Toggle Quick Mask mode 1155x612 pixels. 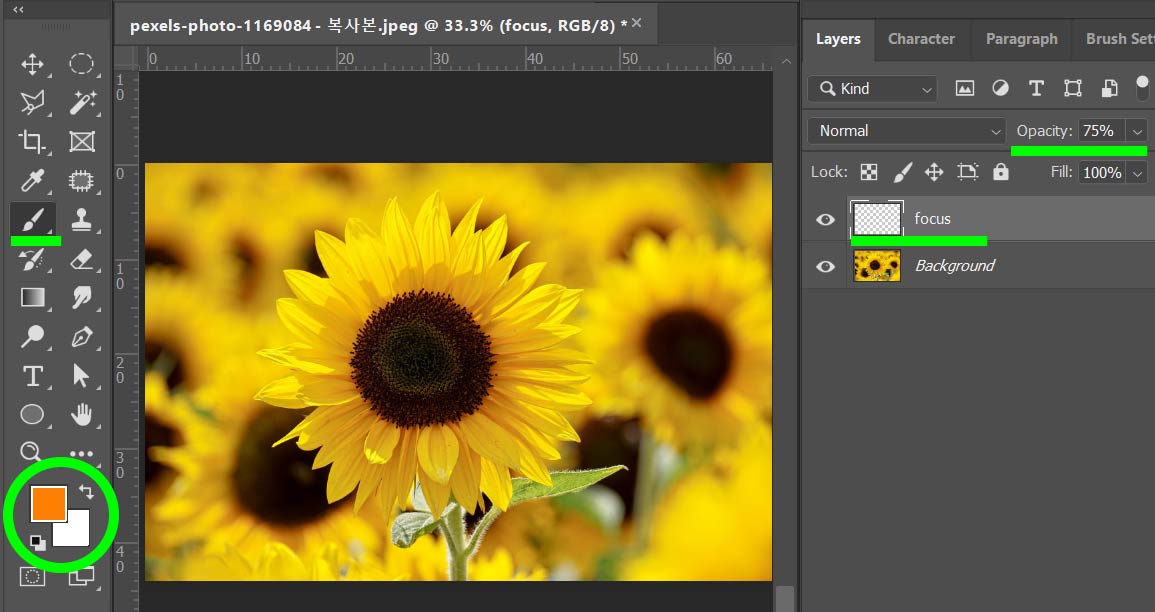(x=32, y=577)
